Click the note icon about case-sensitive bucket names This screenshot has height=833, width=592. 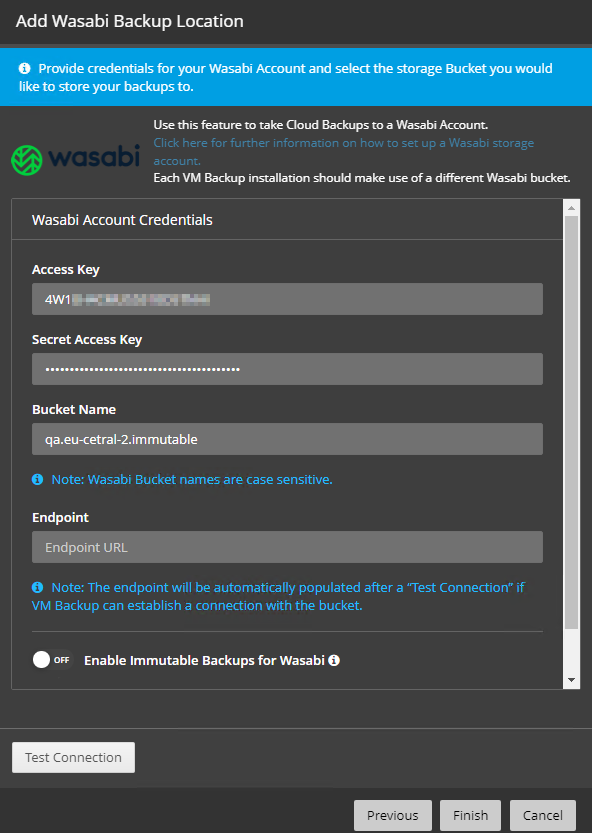pos(37,479)
